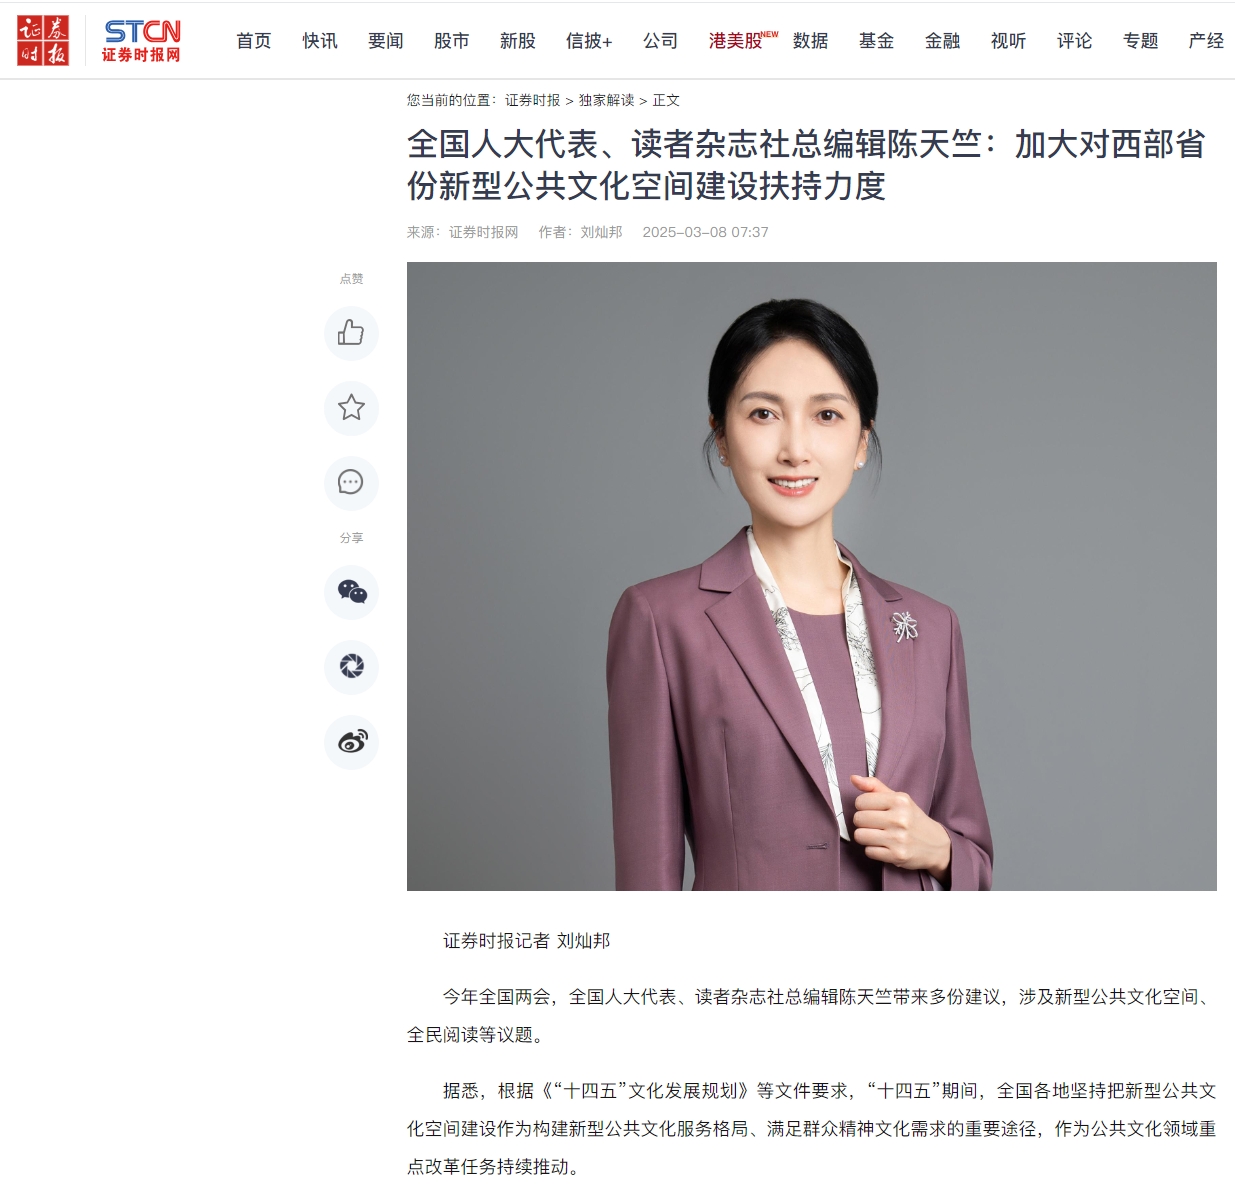Share article to Weibo icon
1235x1195 pixels.
click(x=351, y=742)
